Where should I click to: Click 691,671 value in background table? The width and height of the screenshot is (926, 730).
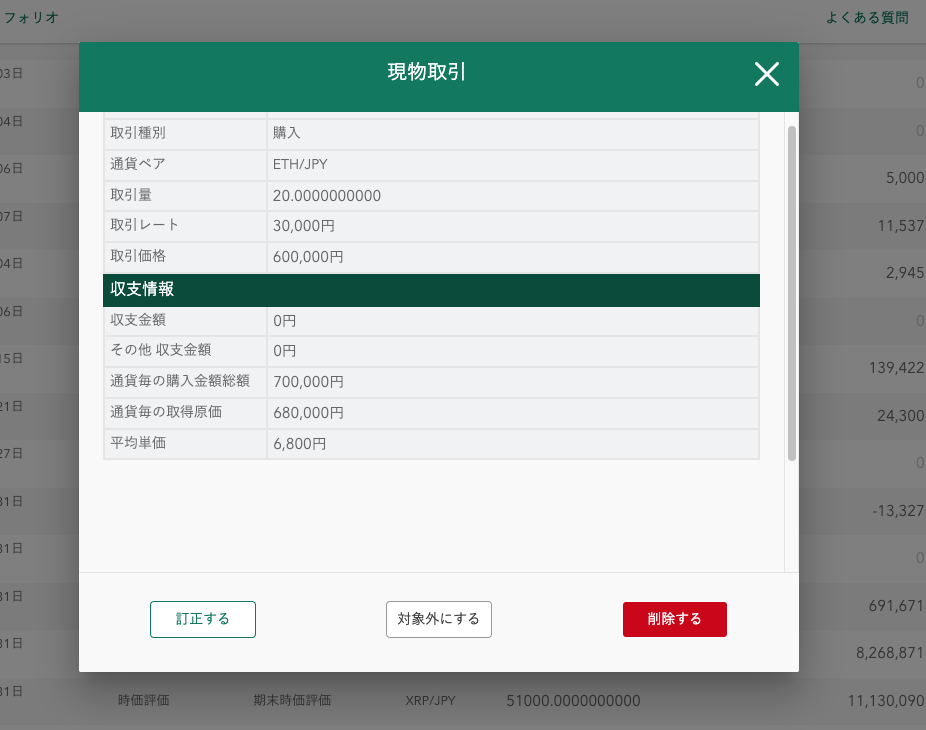pyautogui.click(x=896, y=605)
